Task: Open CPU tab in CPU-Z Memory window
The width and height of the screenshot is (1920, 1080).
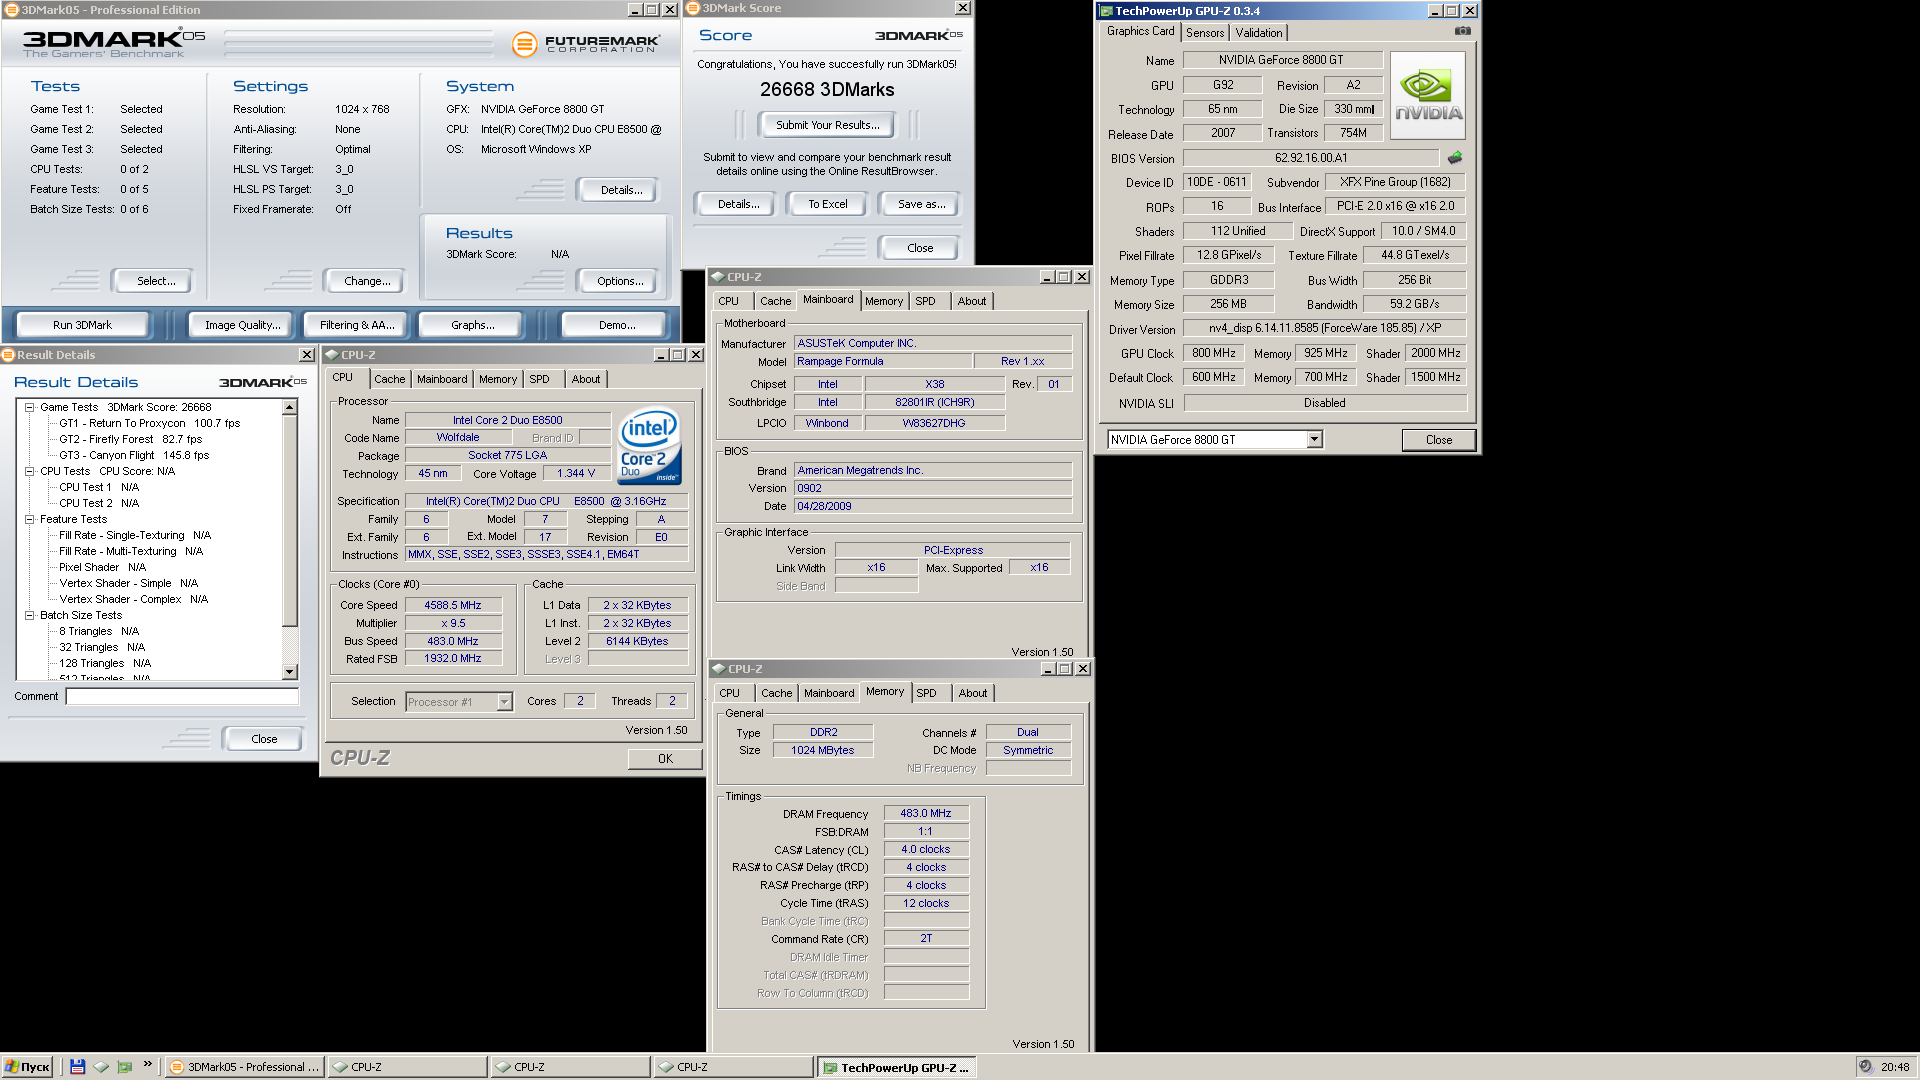Action: point(729,693)
